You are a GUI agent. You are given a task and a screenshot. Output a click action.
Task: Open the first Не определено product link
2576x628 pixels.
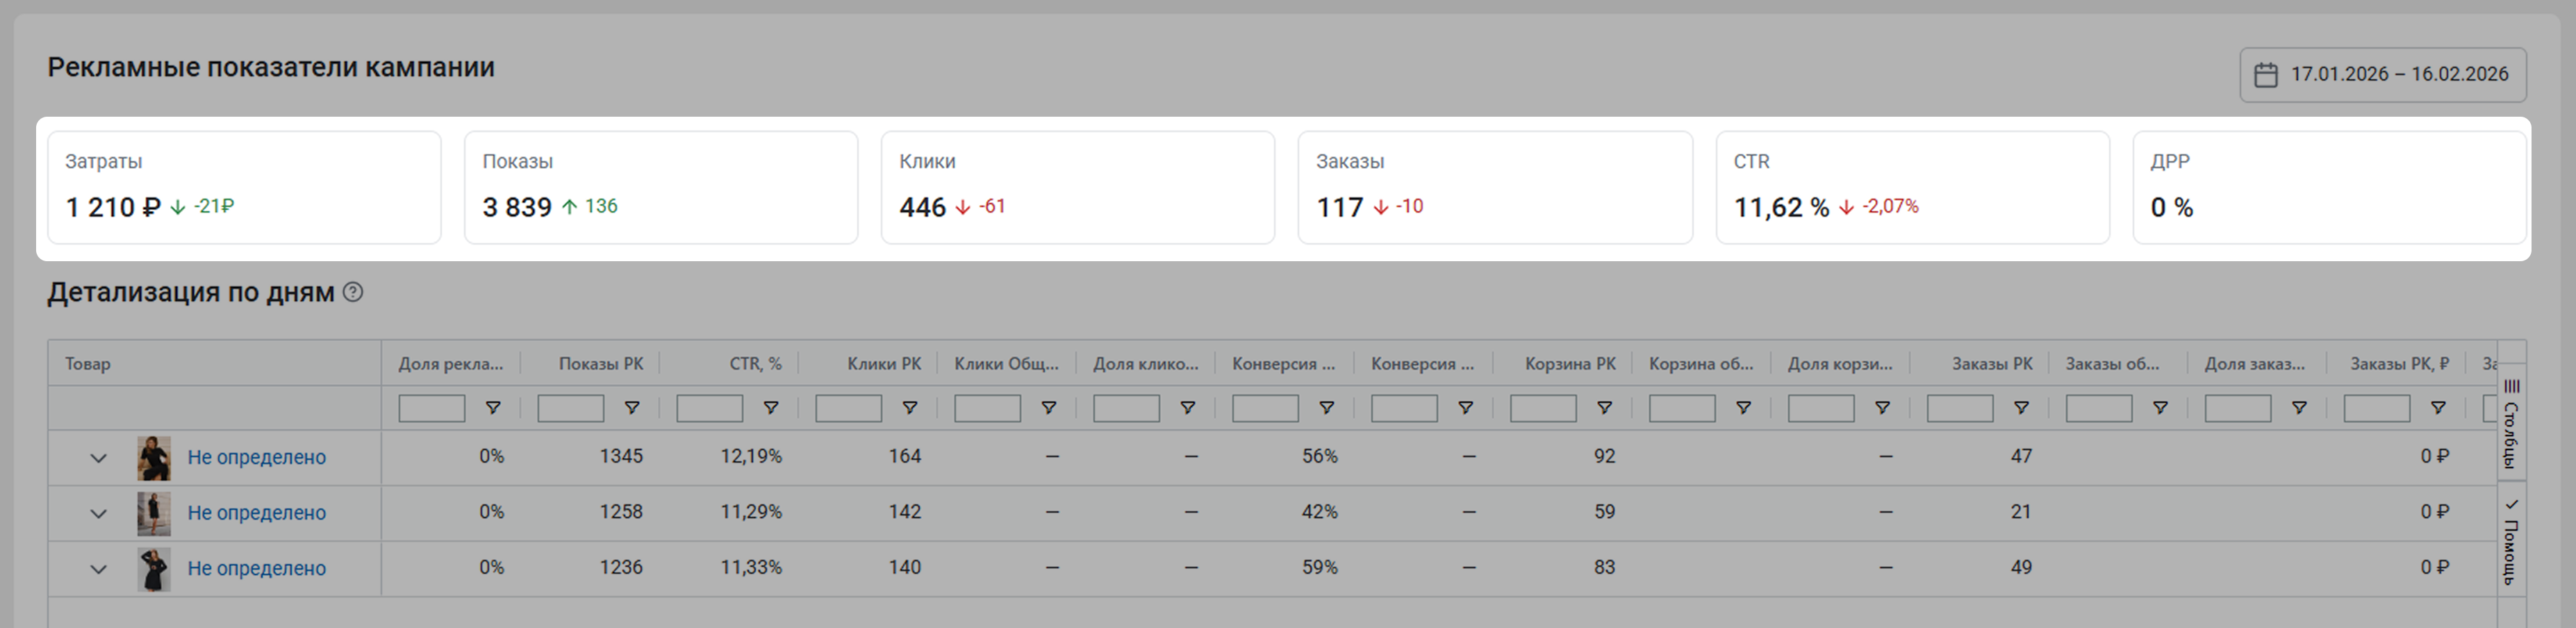(x=257, y=457)
